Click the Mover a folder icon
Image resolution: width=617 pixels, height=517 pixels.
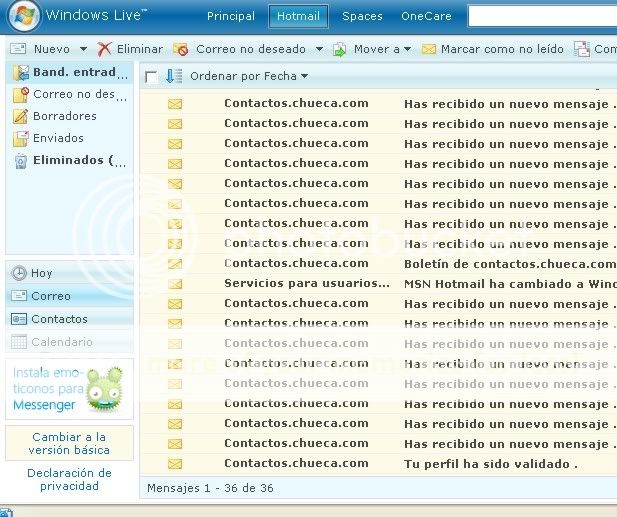pos(340,50)
